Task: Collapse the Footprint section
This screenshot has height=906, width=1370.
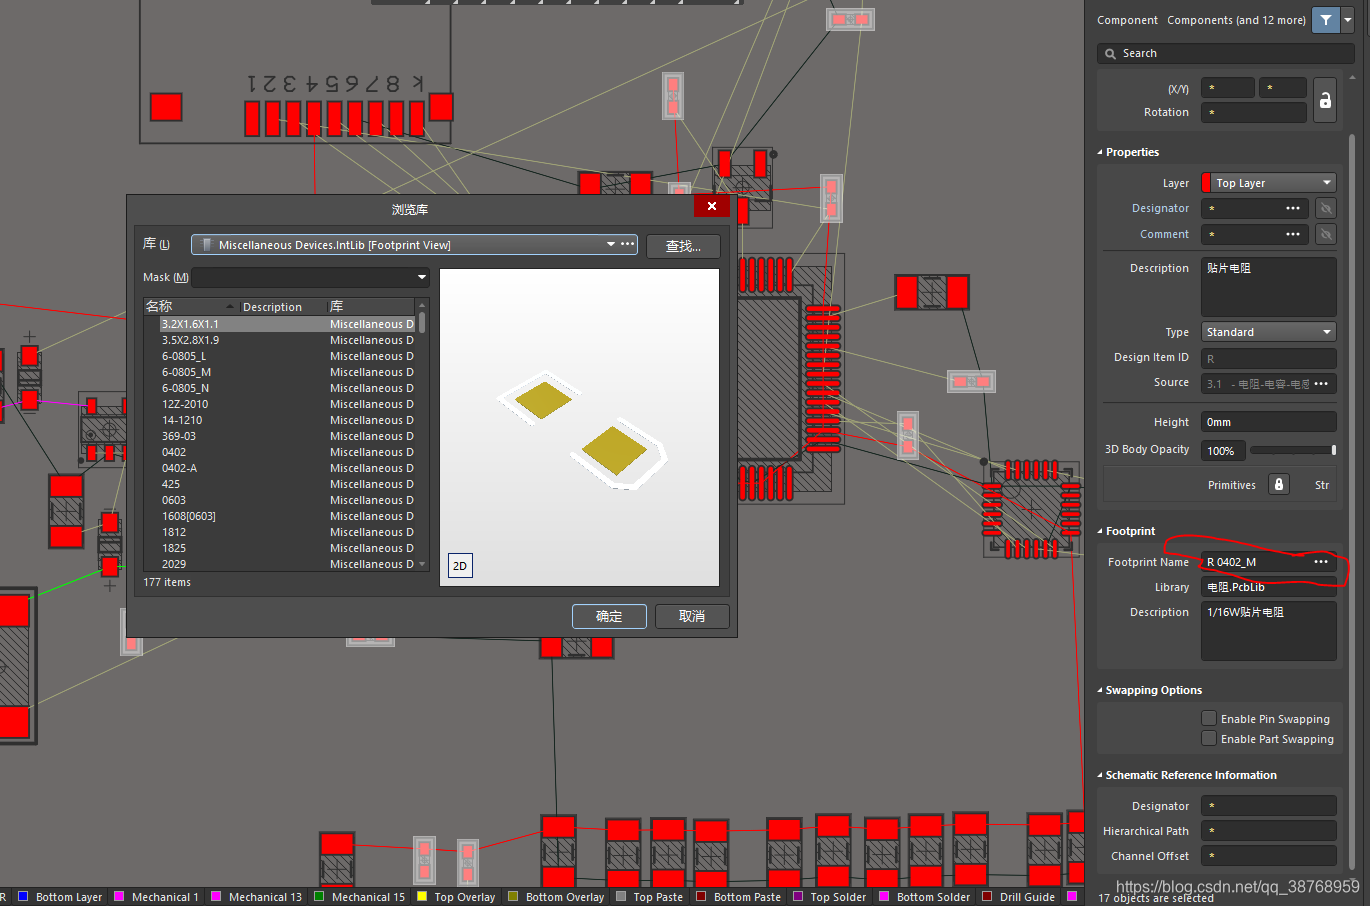Action: click(1100, 532)
